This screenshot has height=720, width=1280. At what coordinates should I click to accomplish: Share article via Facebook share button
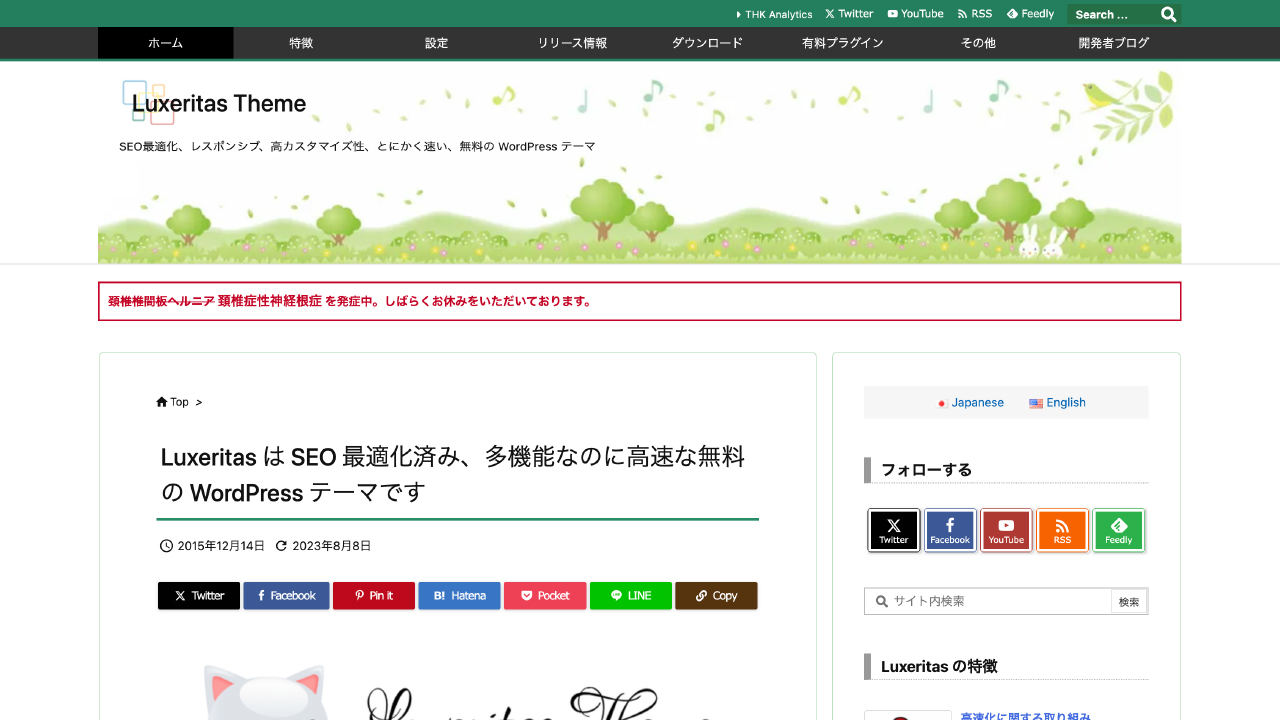click(286, 596)
